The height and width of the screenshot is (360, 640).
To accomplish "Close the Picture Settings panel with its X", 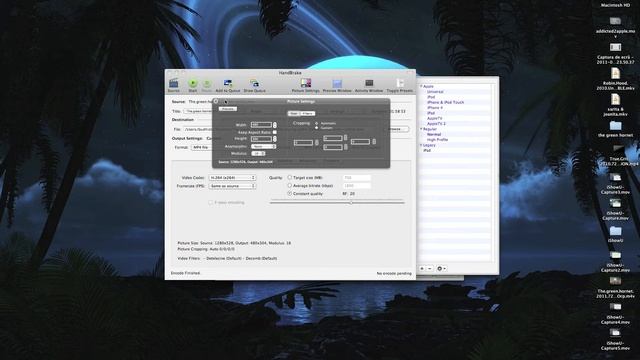I will click(x=216, y=101).
